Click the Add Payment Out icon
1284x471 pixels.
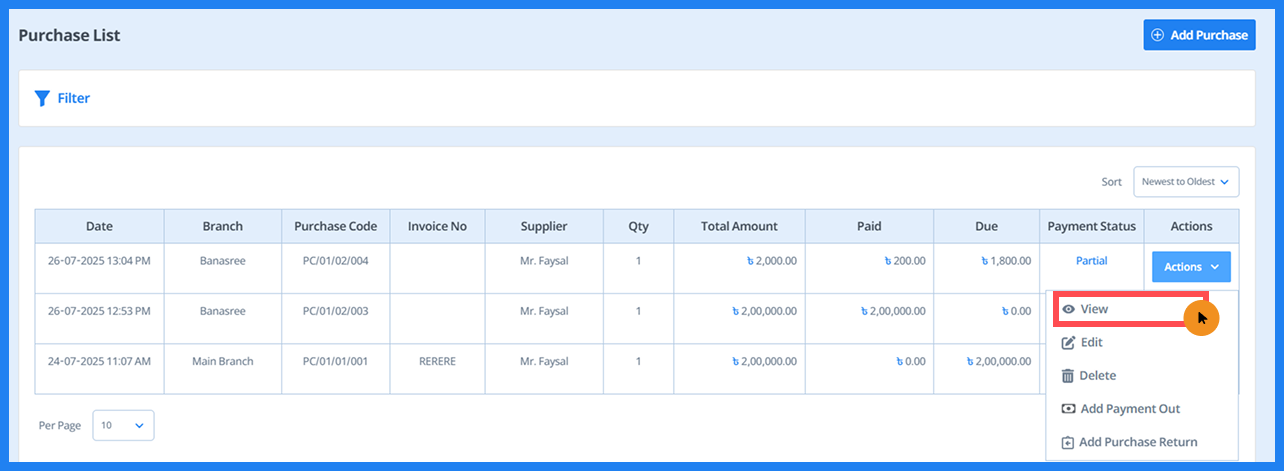coord(1068,409)
